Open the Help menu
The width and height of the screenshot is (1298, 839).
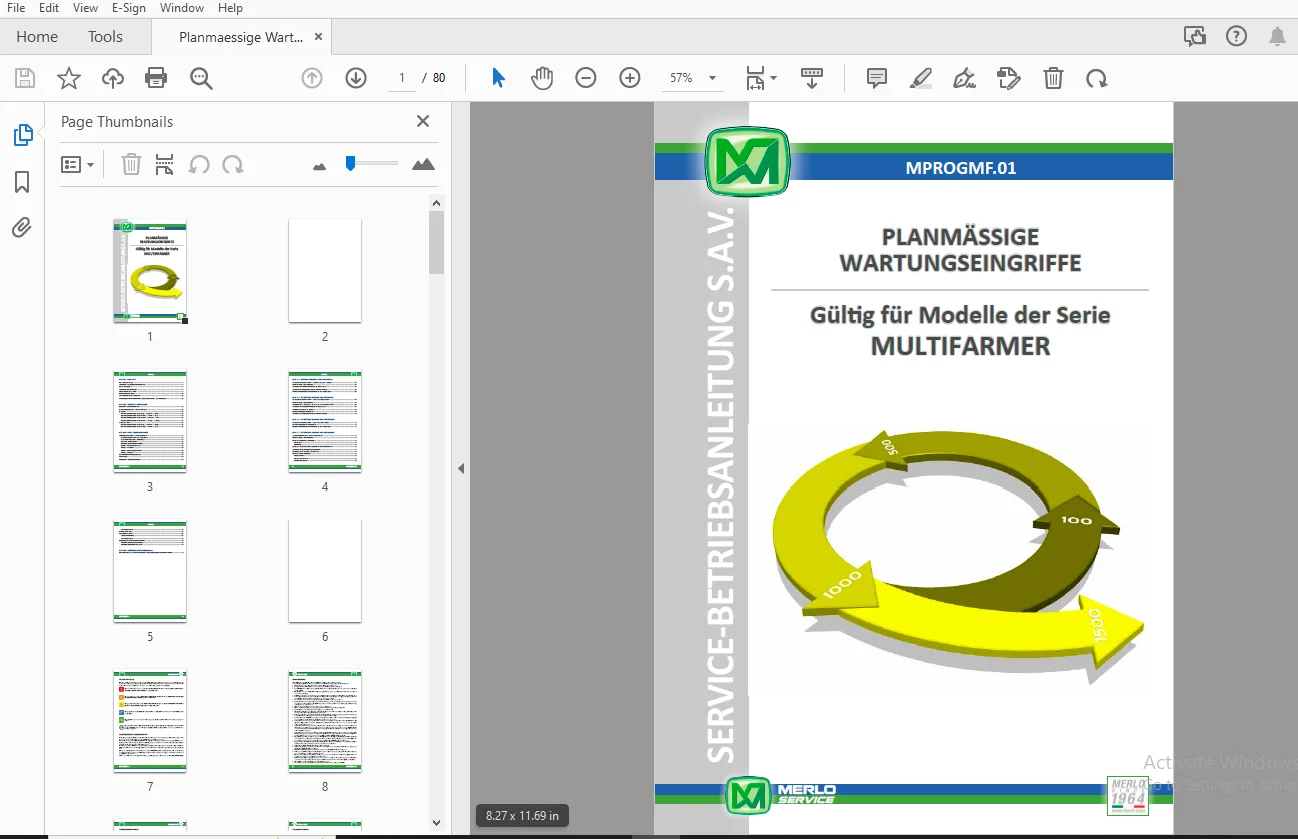click(x=230, y=8)
